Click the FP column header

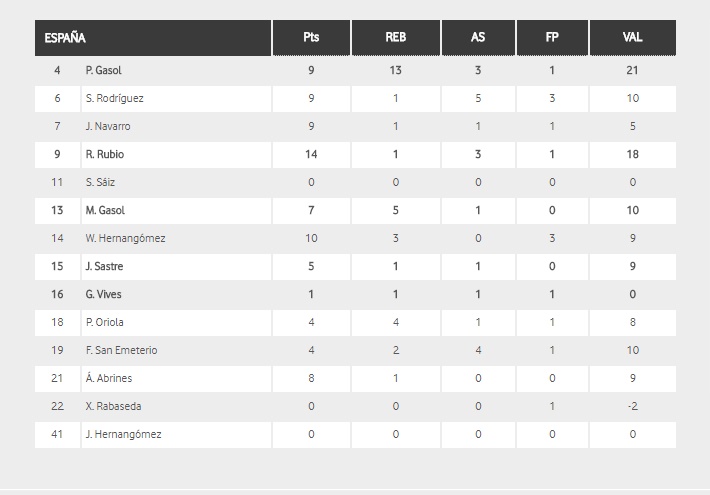552,38
